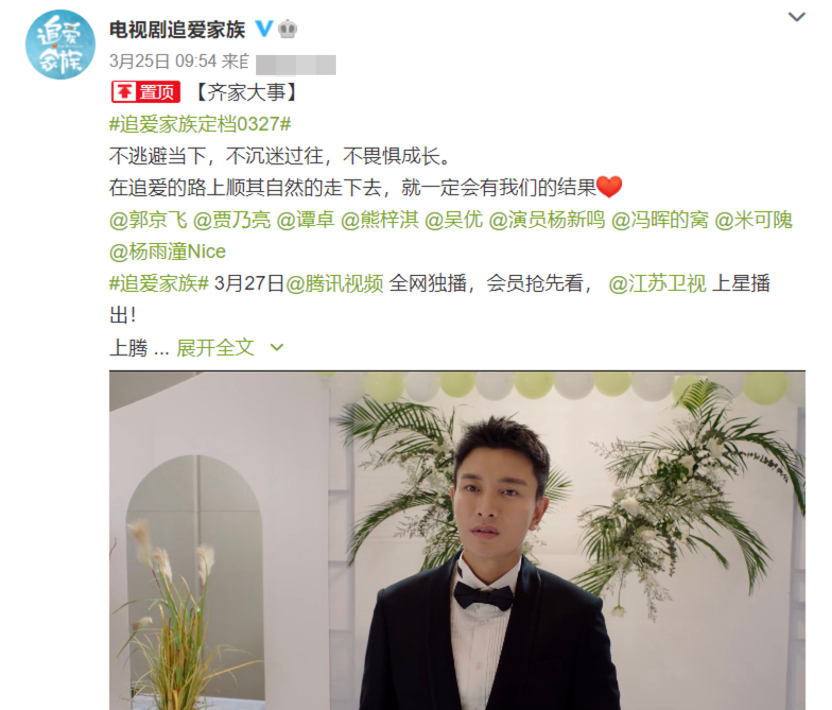Open @腾讯视频 mention link
The image size is (832, 710).
(334, 283)
